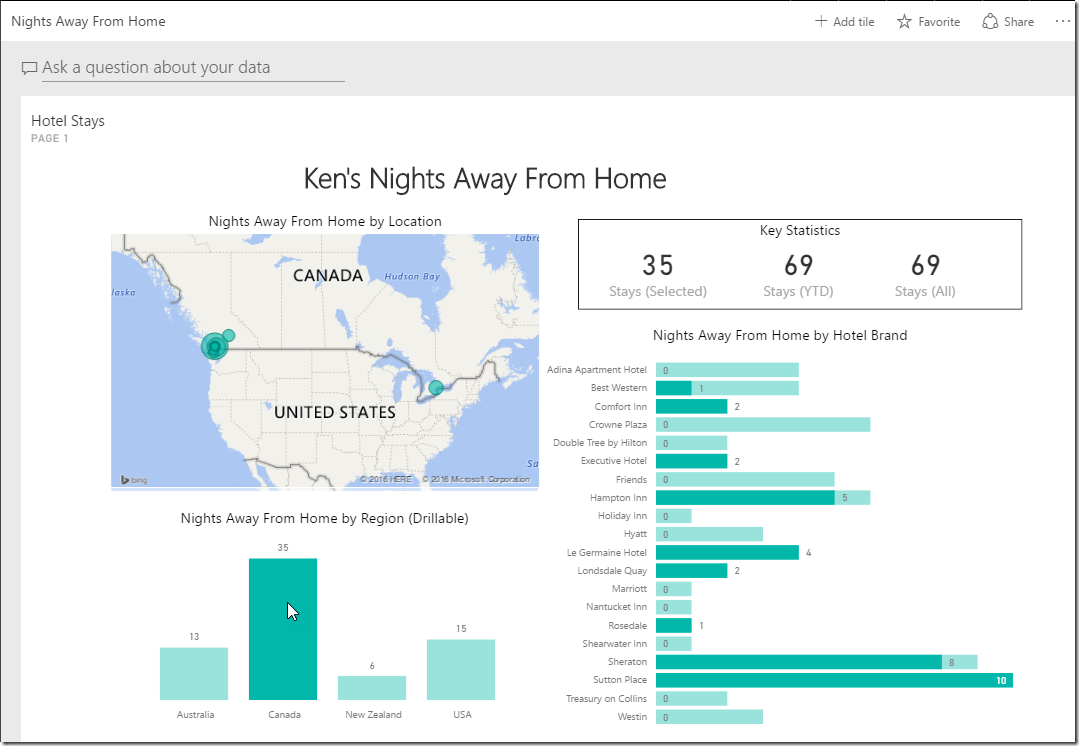Click the 35 Stays (Selected) card
Viewport: 1079px width, 746px height.
pos(658,274)
